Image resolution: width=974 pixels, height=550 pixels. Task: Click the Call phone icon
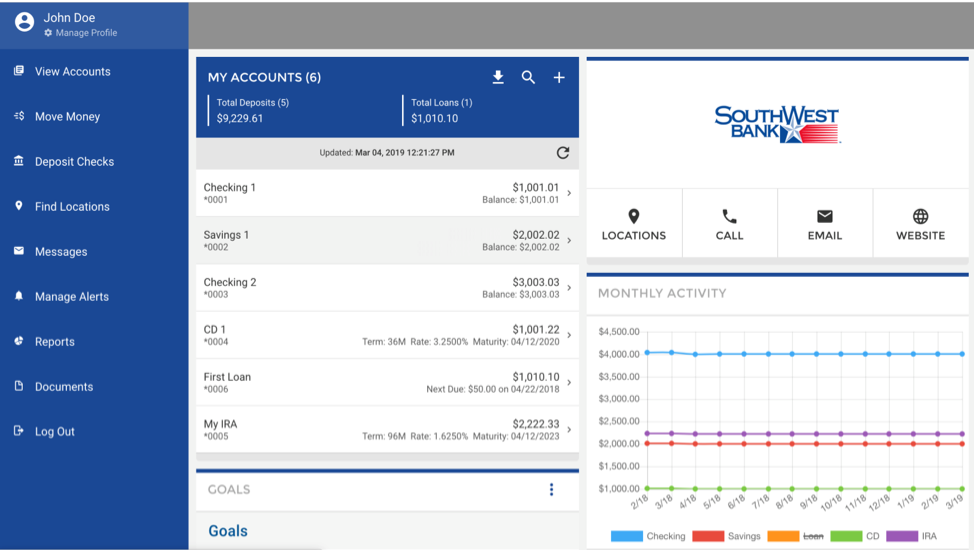click(729, 217)
